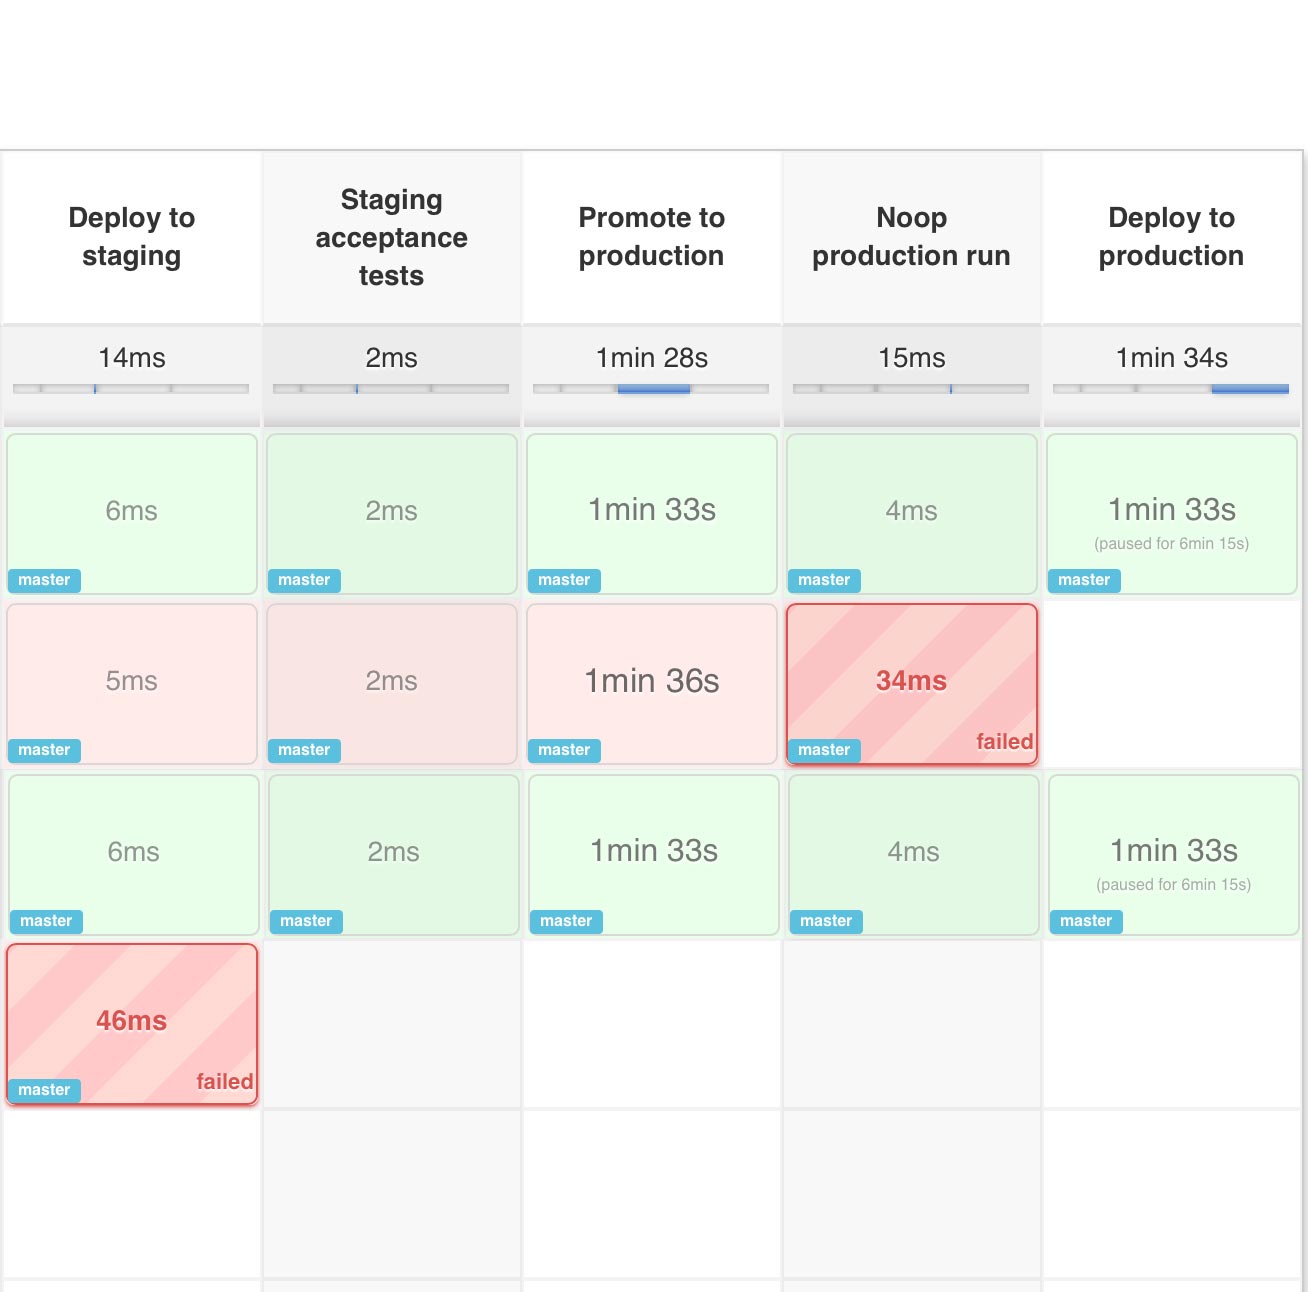The height and width of the screenshot is (1292, 1308).
Task: Click the master tag in the 1min 36s cell
Action: click(564, 750)
